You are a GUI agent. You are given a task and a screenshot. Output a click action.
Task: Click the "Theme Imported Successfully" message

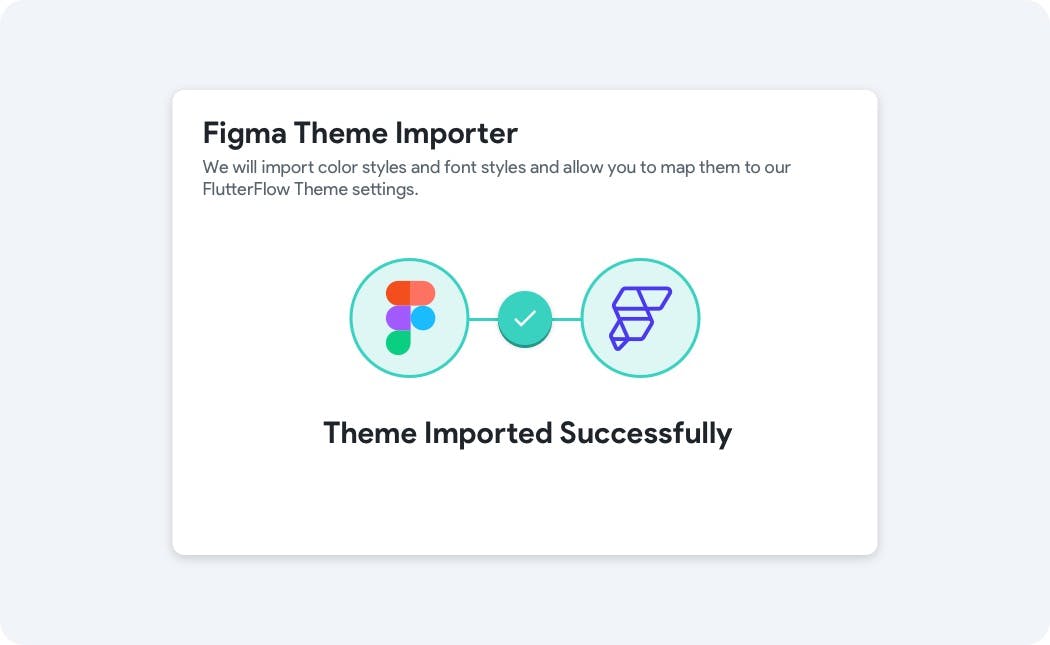(x=527, y=433)
